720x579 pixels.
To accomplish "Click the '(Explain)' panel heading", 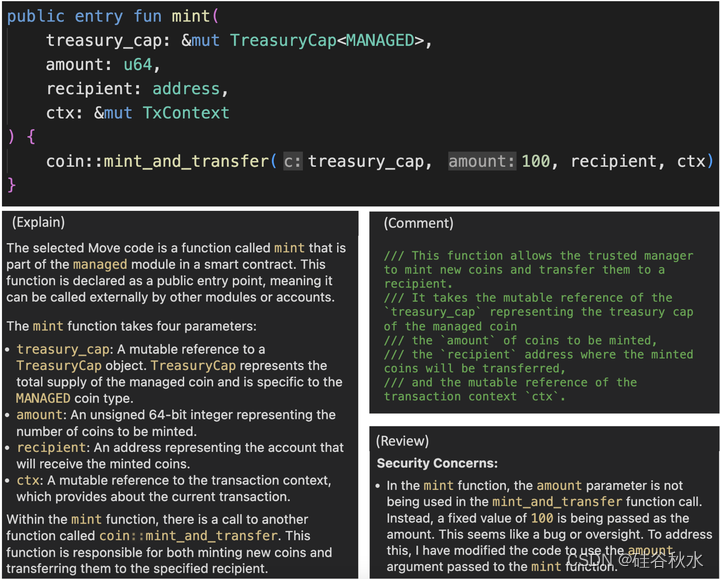I will coord(39,223).
